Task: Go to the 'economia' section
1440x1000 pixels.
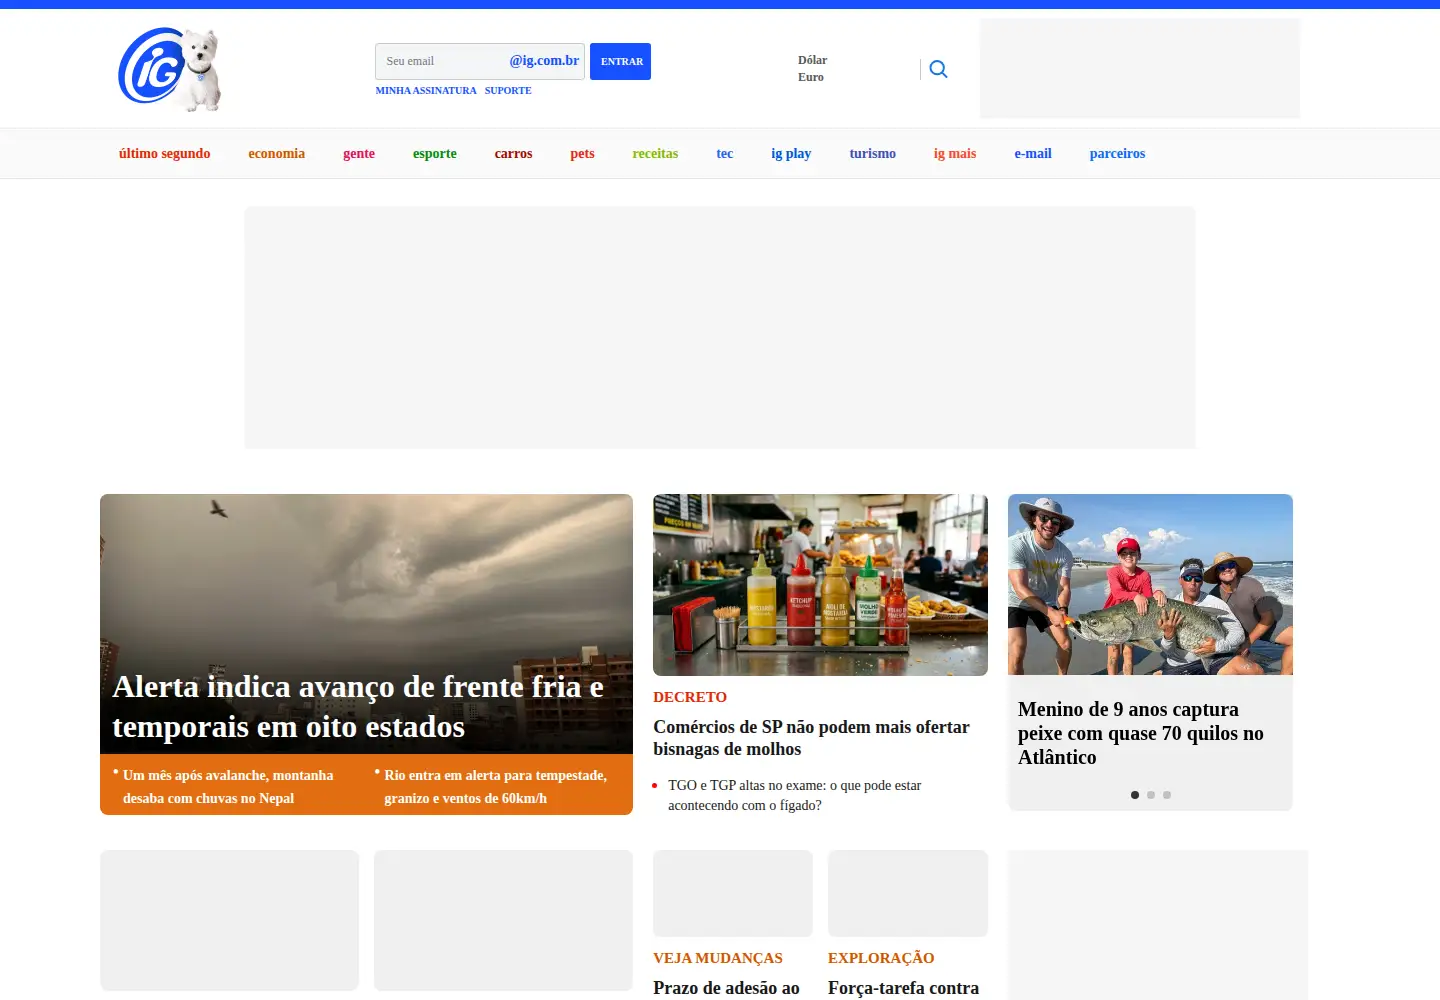Action: tap(277, 153)
